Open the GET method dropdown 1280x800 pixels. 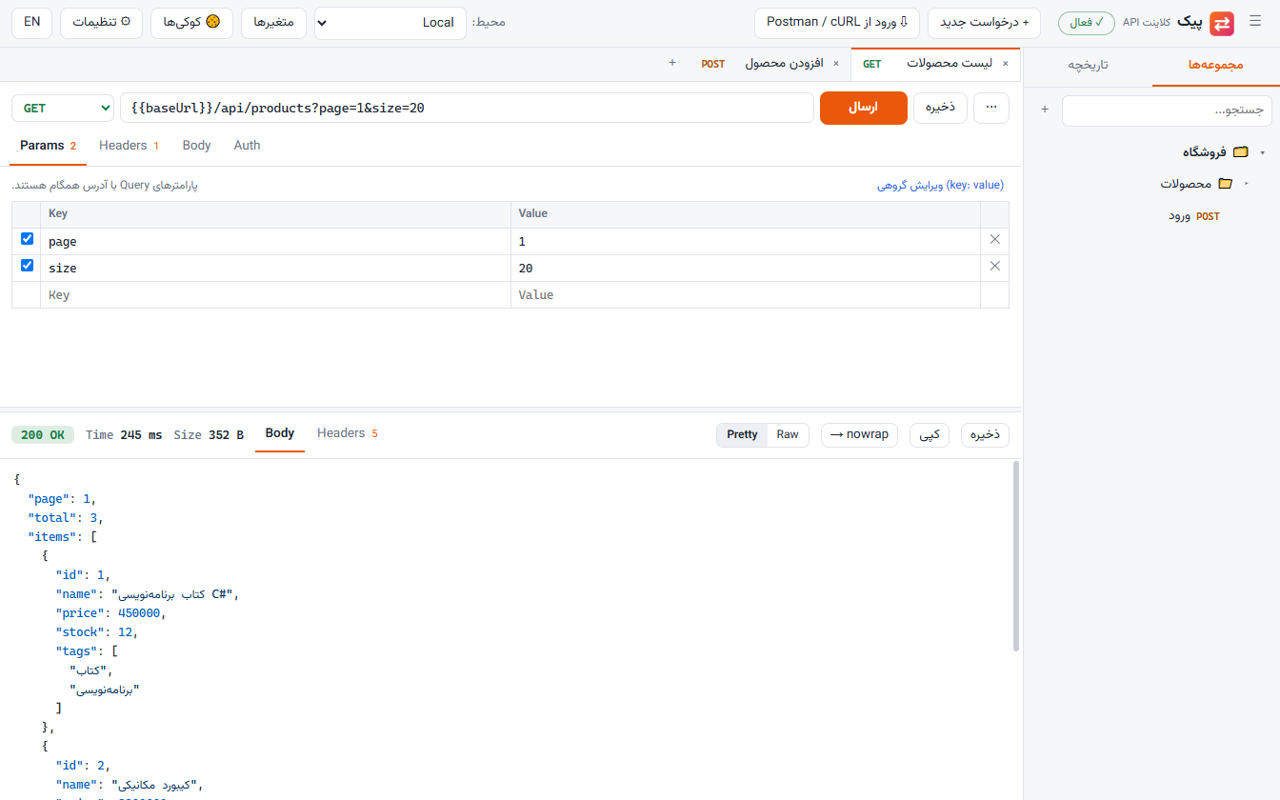[63, 108]
